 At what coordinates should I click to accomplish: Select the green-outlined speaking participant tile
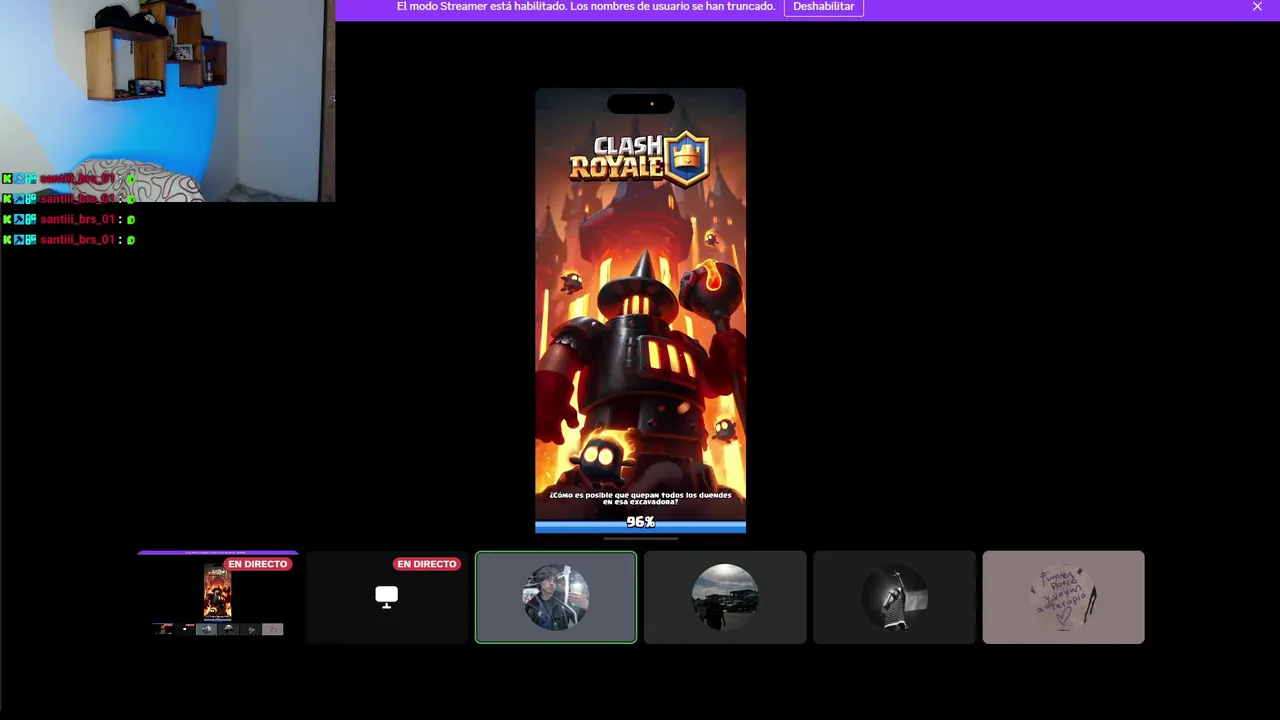pos(556,597)
